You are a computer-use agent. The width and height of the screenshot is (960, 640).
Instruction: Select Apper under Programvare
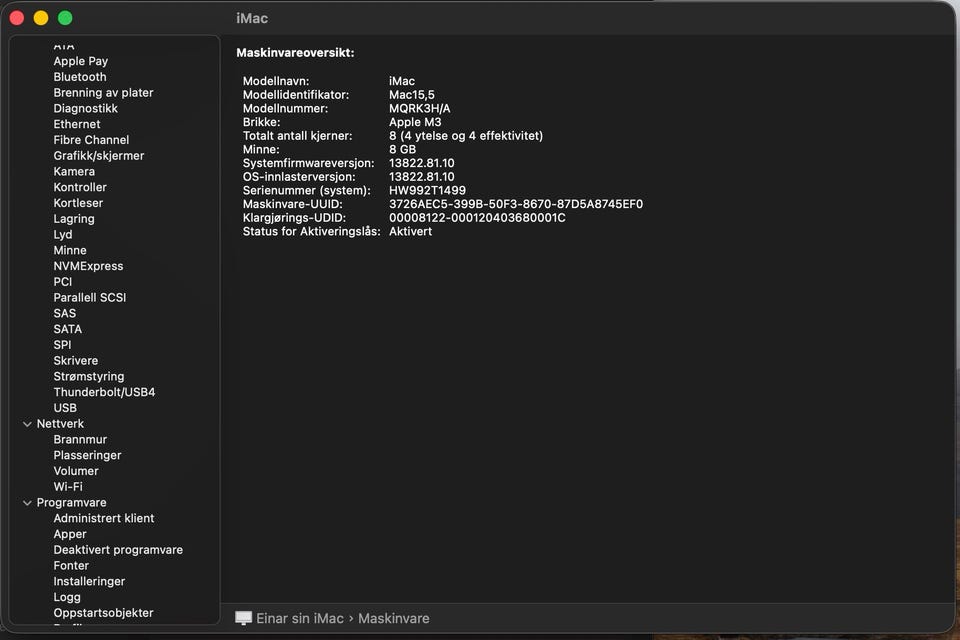[x=70, y=534]
